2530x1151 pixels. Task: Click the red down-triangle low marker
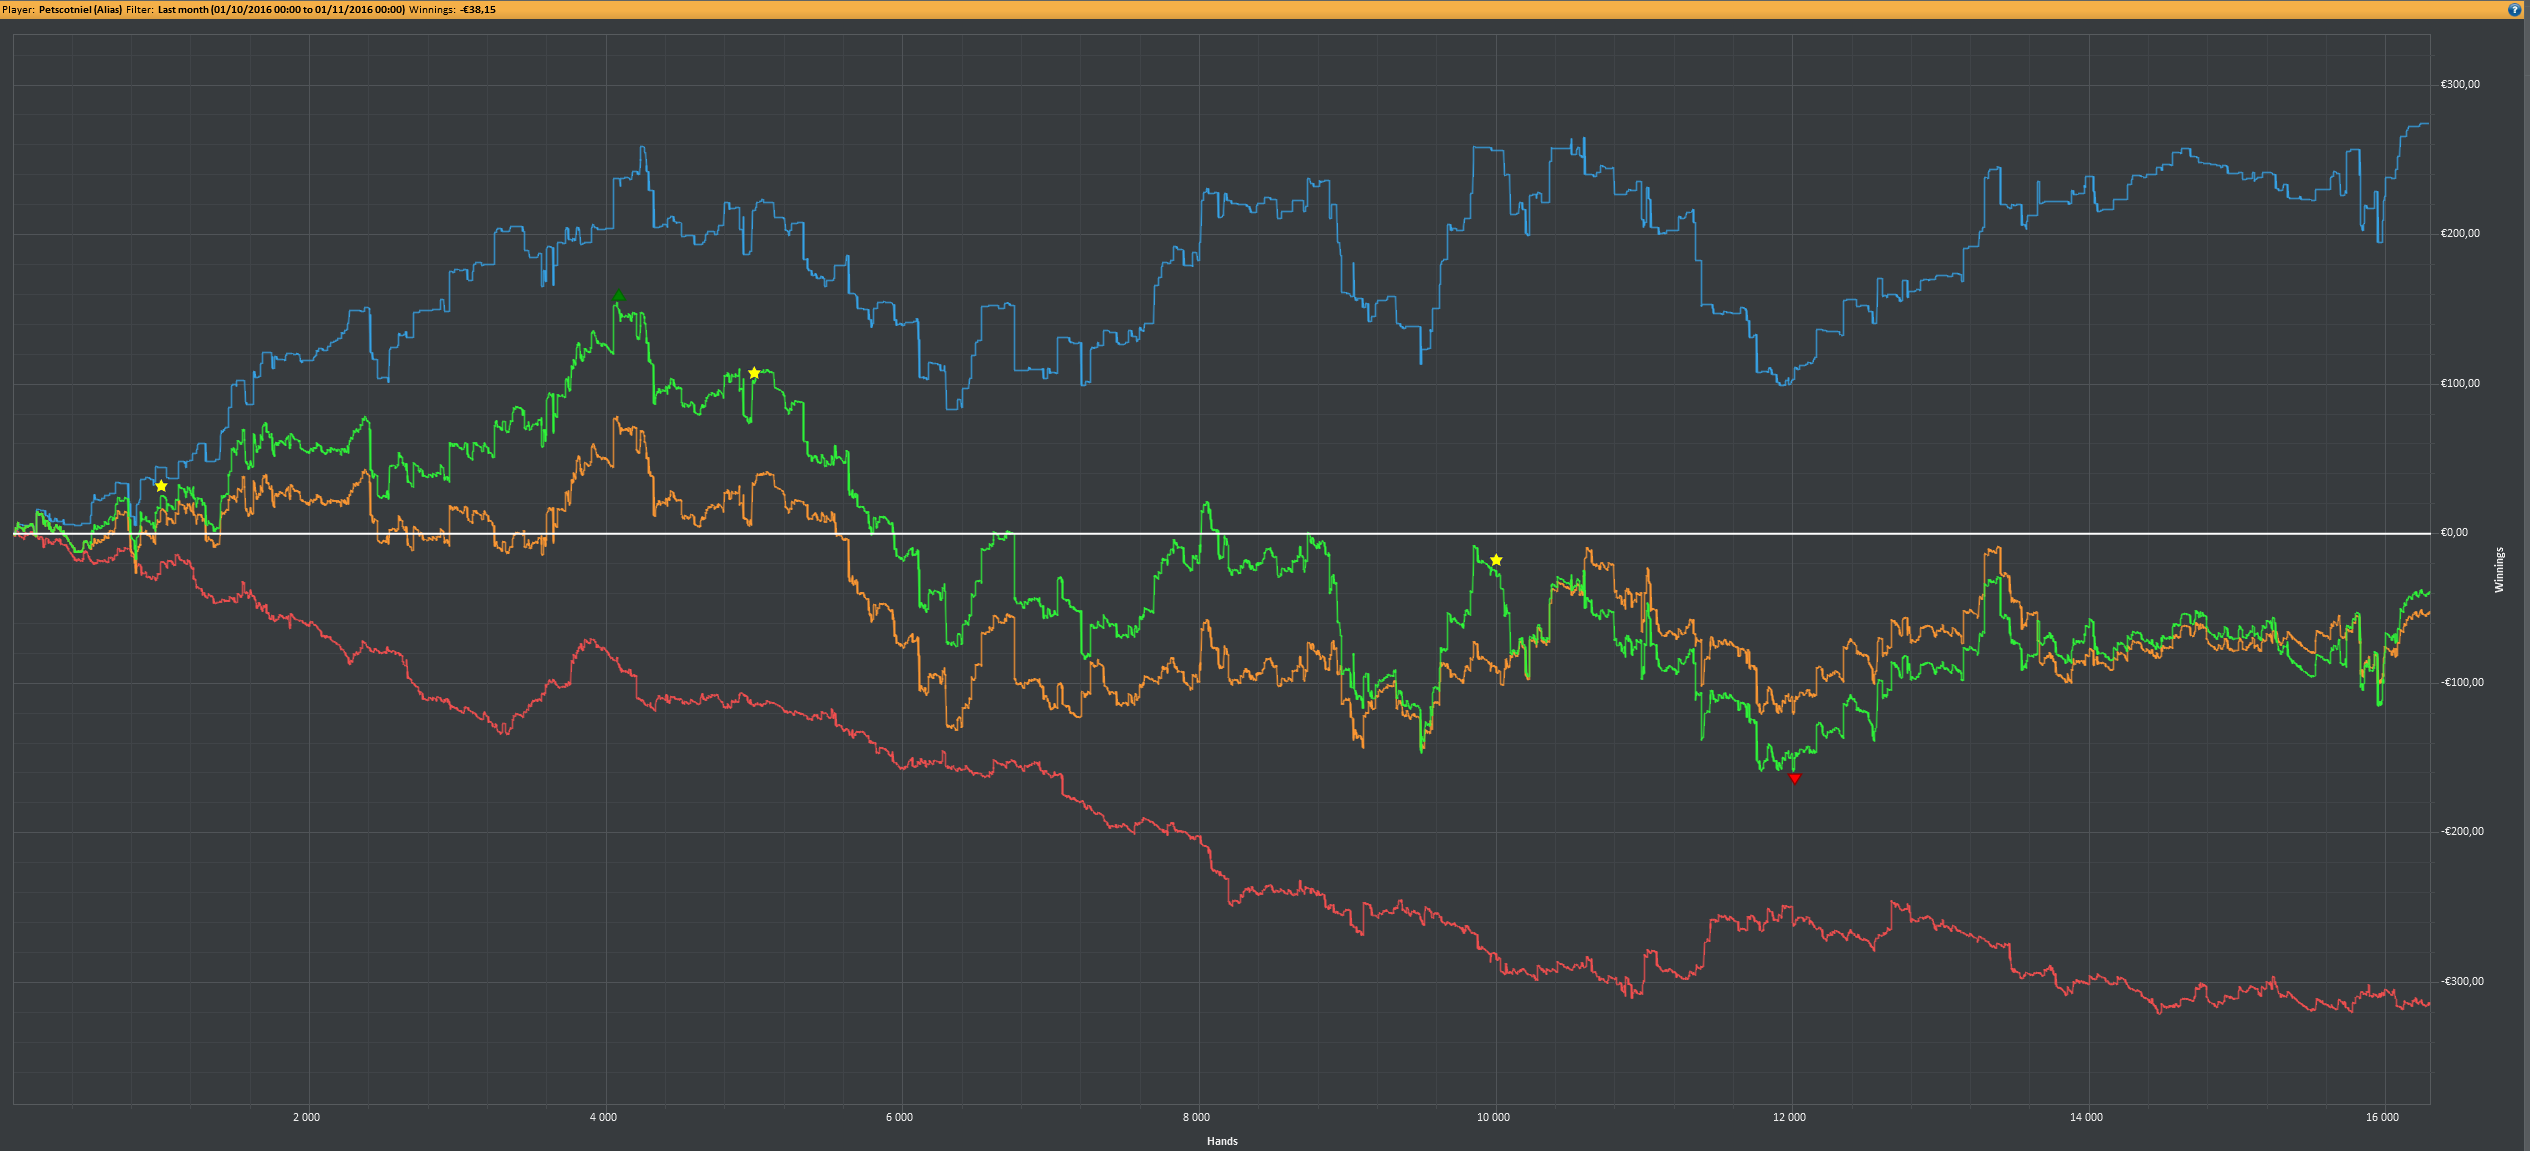(x=1794, y=778)
